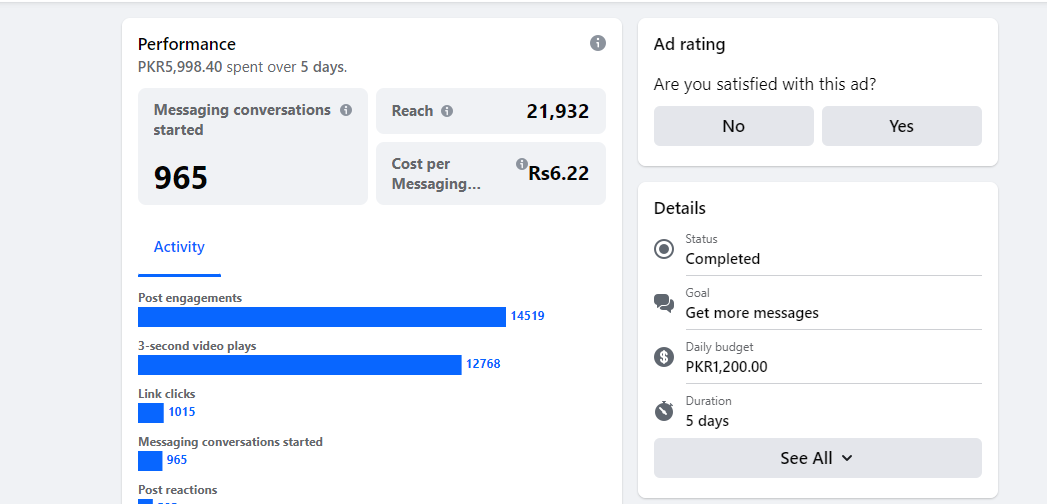Click the Messaging conversations started bar
This screenshot has height=504, width=1047.
(150, 460)
